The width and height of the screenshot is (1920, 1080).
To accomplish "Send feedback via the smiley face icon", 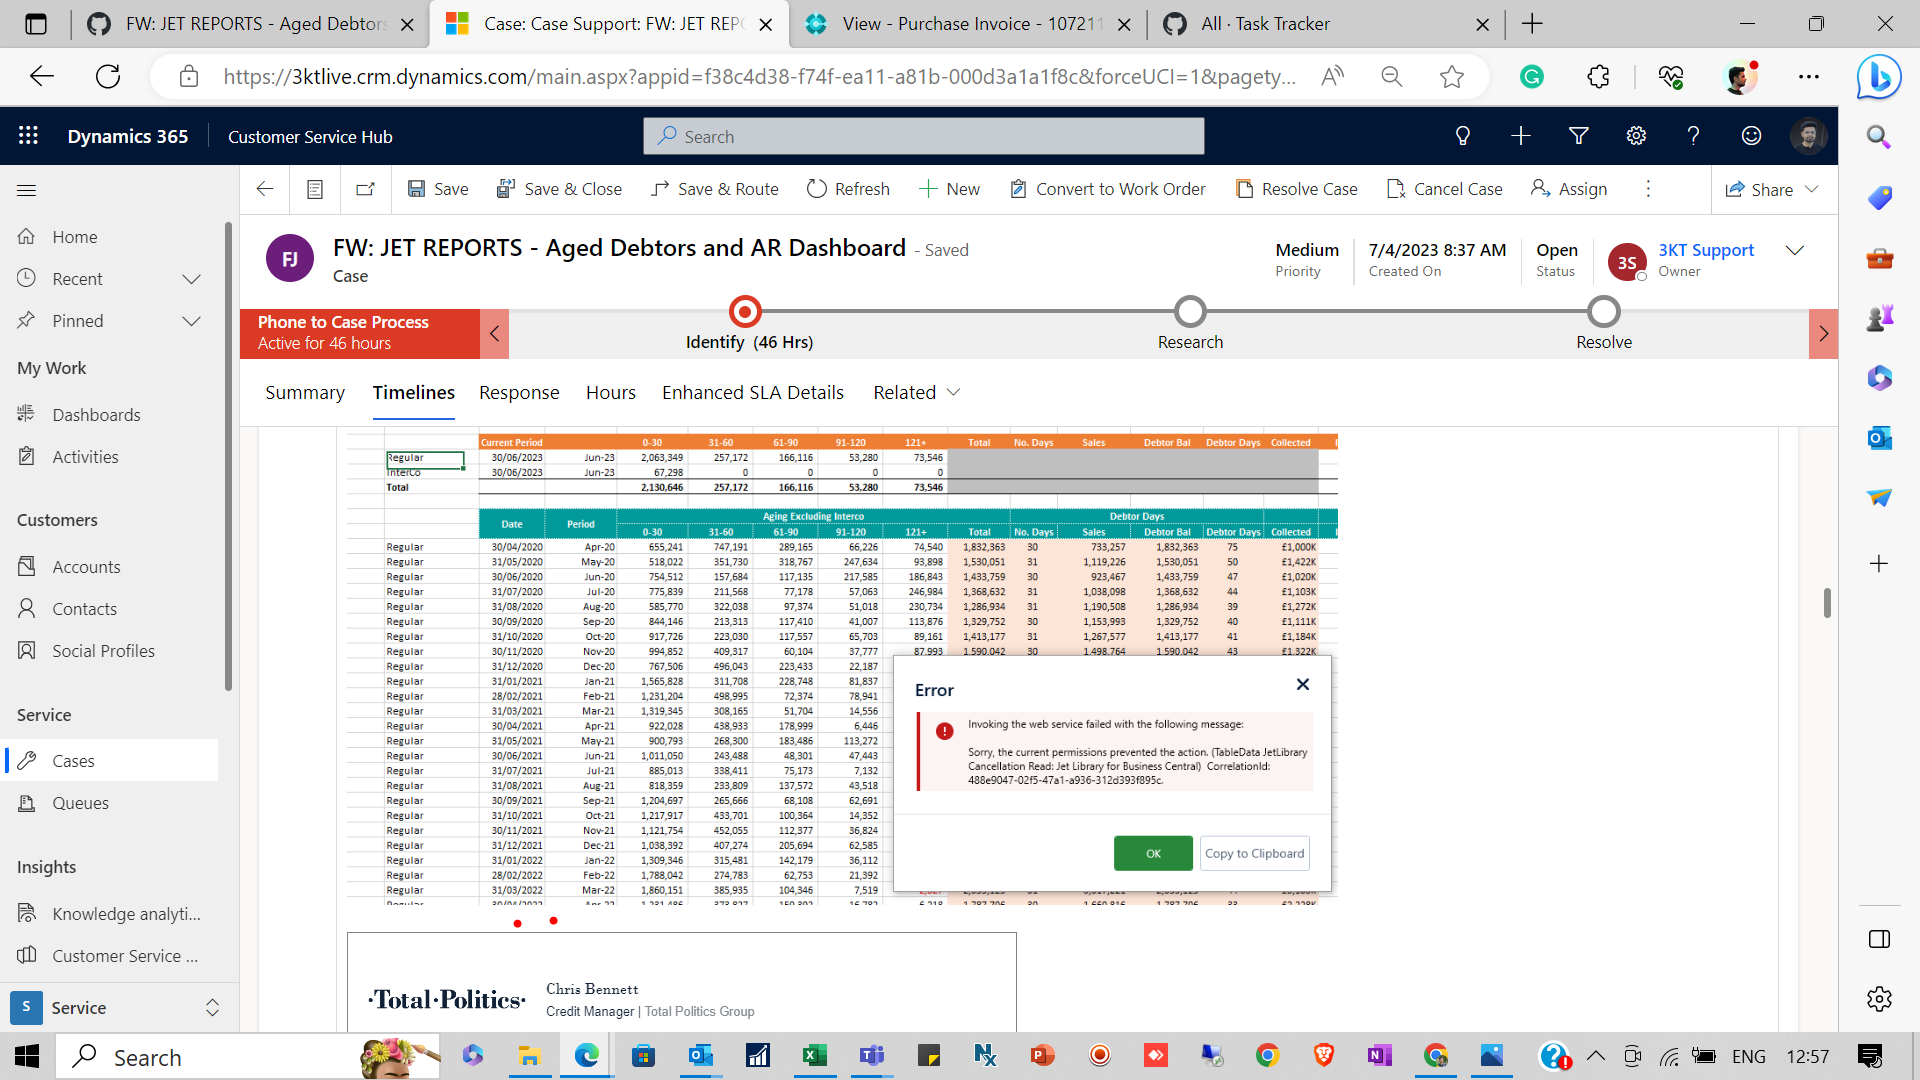I will [x=1751, y=136].
